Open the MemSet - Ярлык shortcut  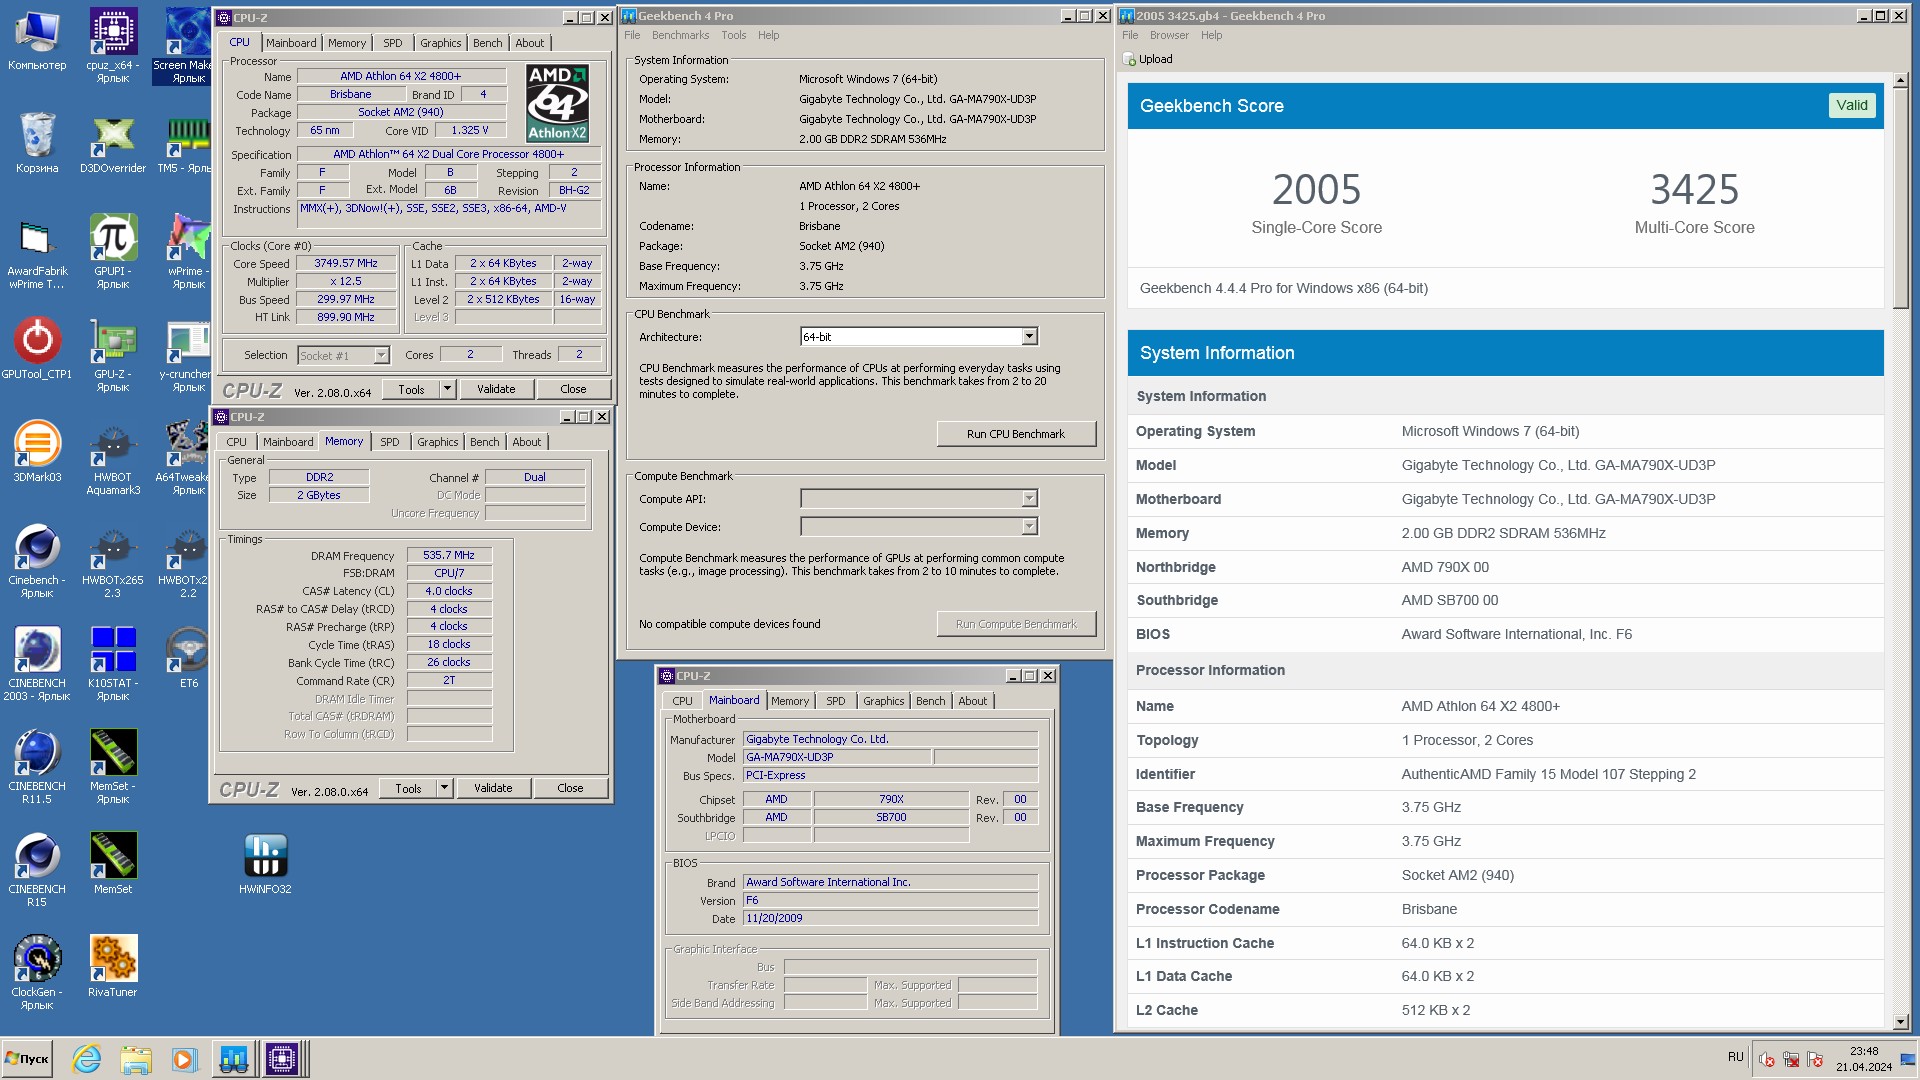113,767
